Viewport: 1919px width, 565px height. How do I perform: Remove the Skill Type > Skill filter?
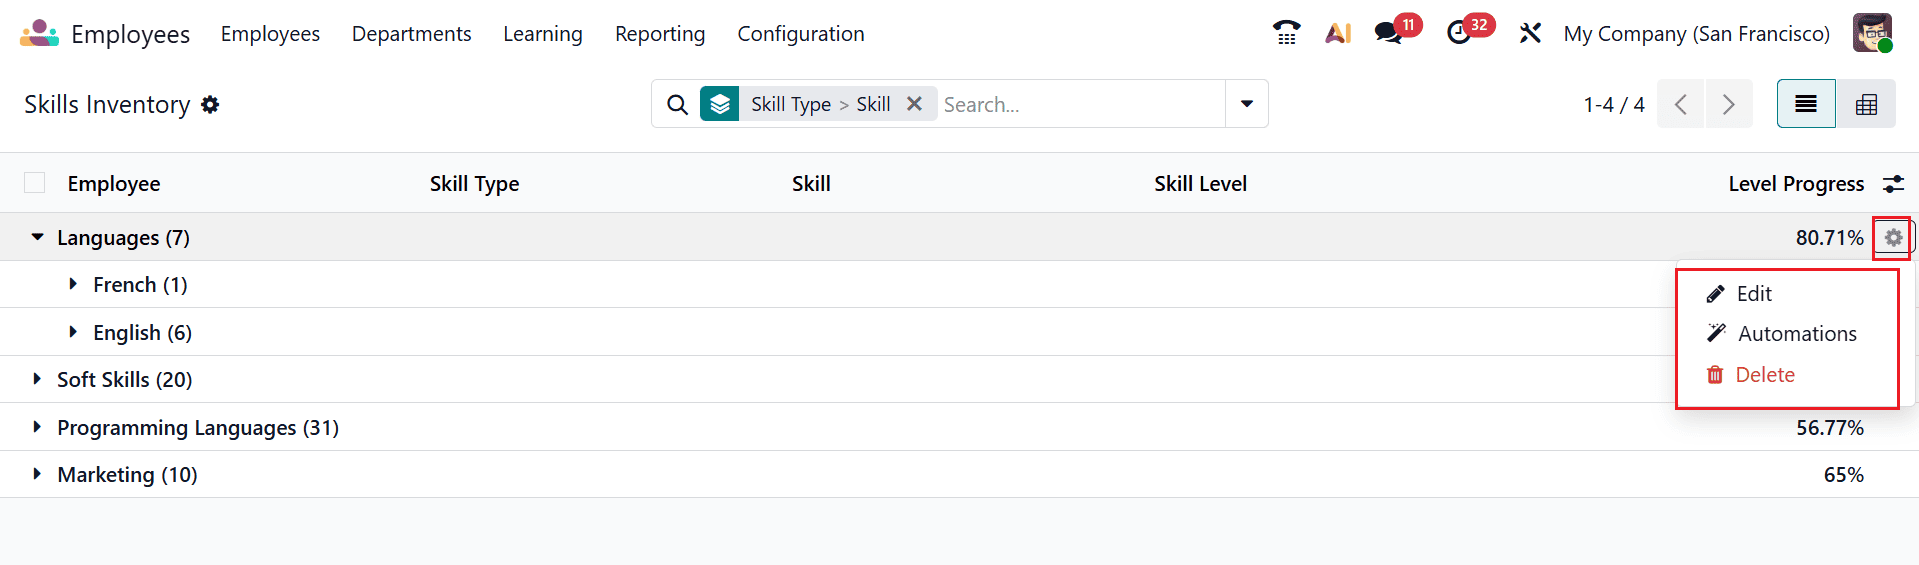pyautogui.click(x=914, y=104)
